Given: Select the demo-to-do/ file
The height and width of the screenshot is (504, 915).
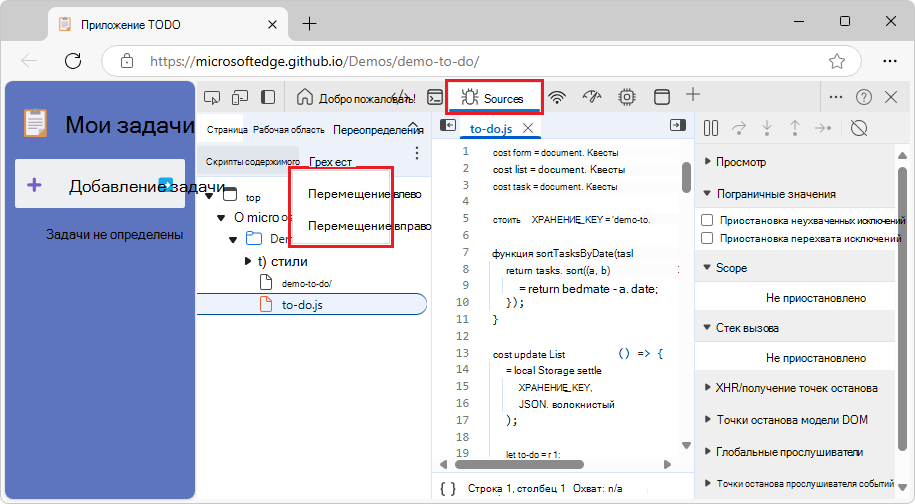Looking at the screenshot, I should (306, 284).
